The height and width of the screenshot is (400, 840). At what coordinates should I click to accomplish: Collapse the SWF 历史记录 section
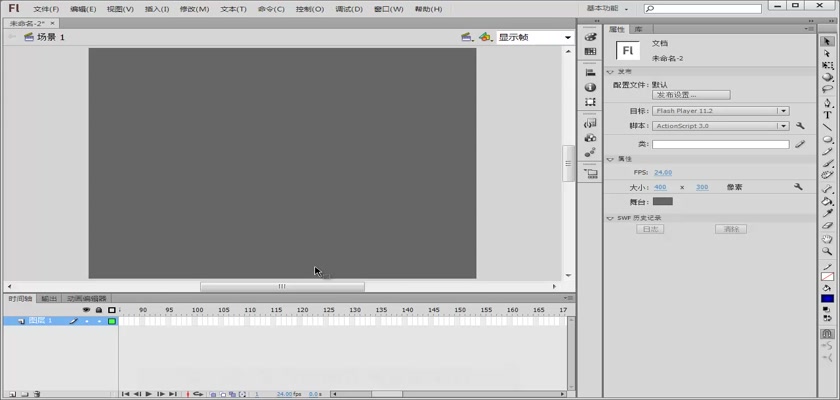[x=610, y=218]
